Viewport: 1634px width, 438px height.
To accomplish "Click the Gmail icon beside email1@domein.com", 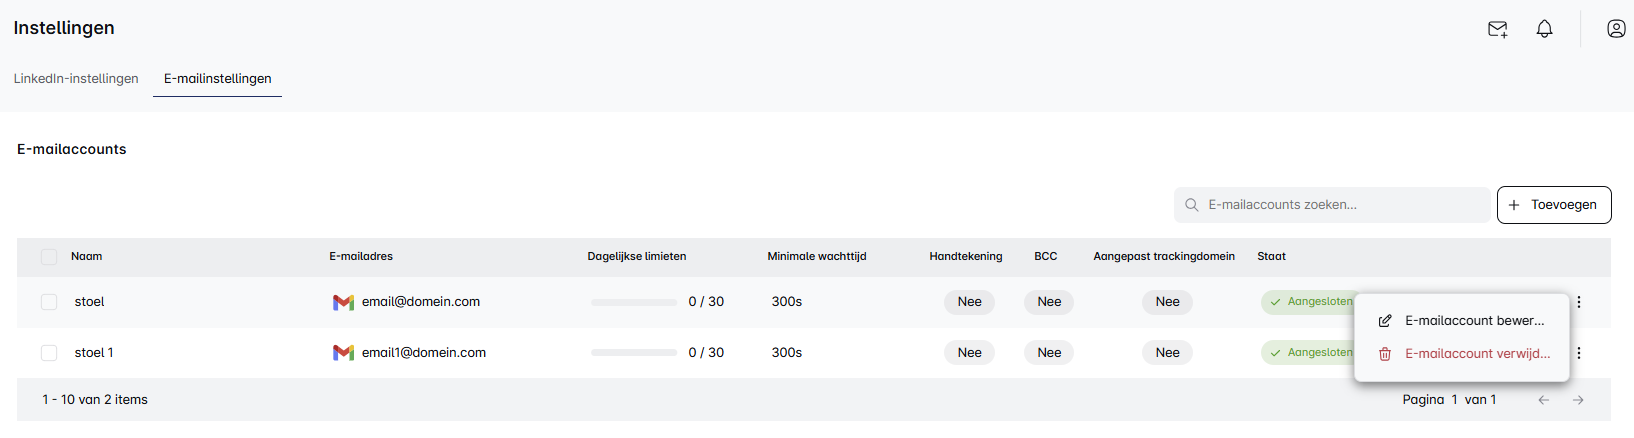I will pos(343,353).
